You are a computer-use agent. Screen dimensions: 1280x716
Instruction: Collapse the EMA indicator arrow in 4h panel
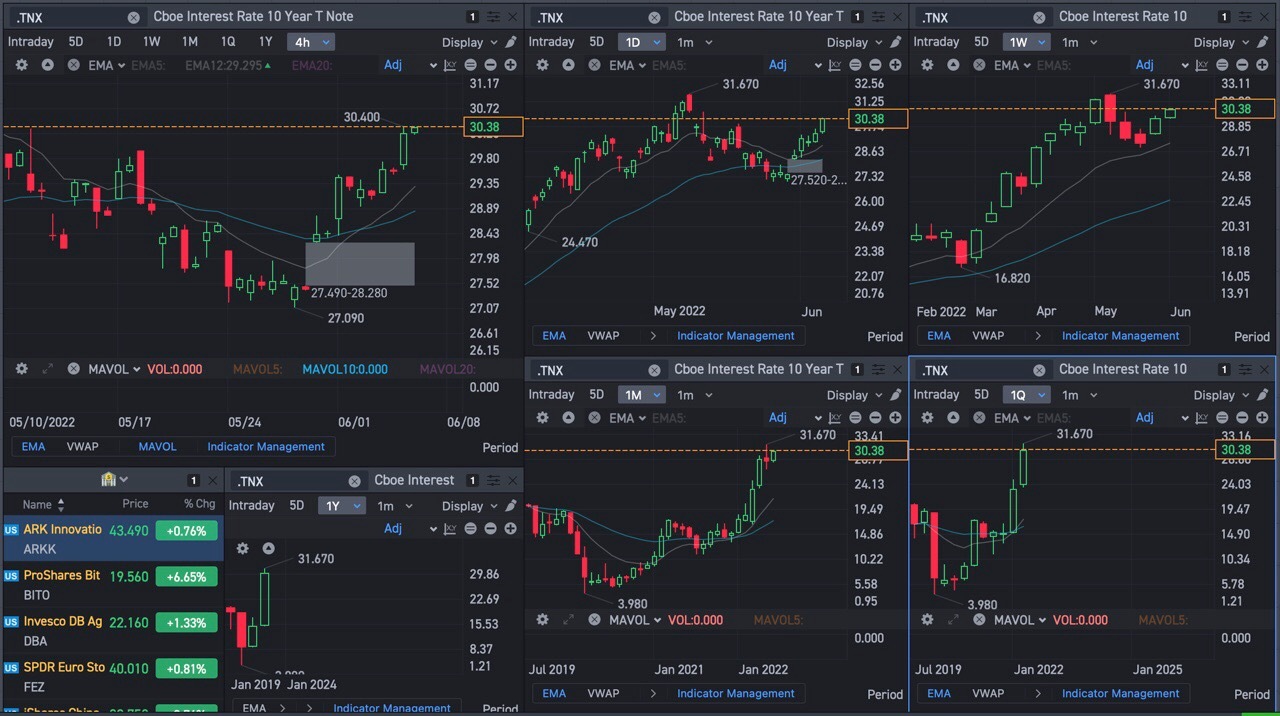47,65
